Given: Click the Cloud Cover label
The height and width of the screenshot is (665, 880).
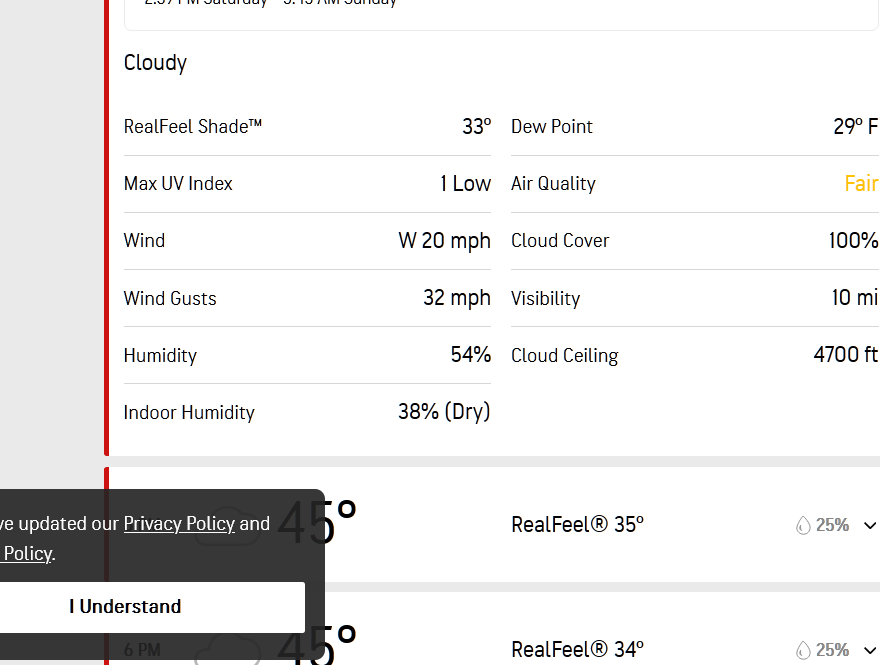Looking at the screenshot, I should 560,241.
